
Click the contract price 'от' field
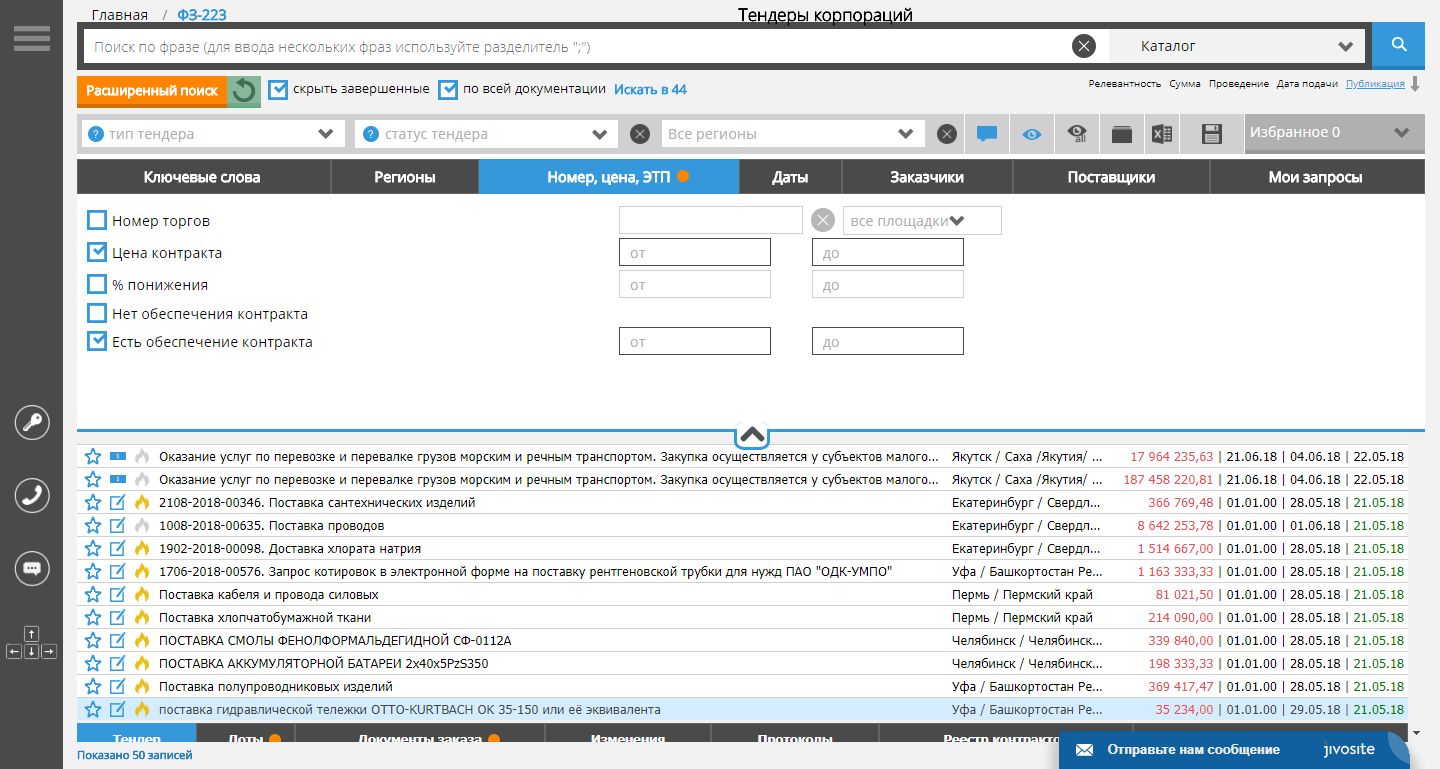(695, 253)
